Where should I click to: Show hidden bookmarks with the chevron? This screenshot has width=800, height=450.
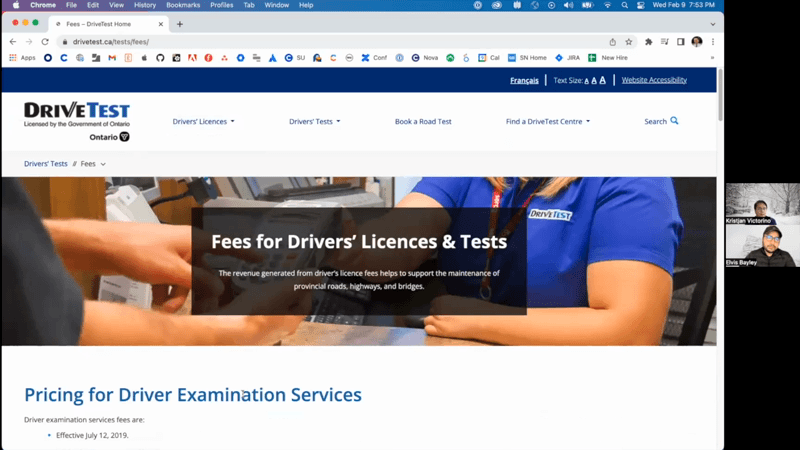(x=712, y=58)
